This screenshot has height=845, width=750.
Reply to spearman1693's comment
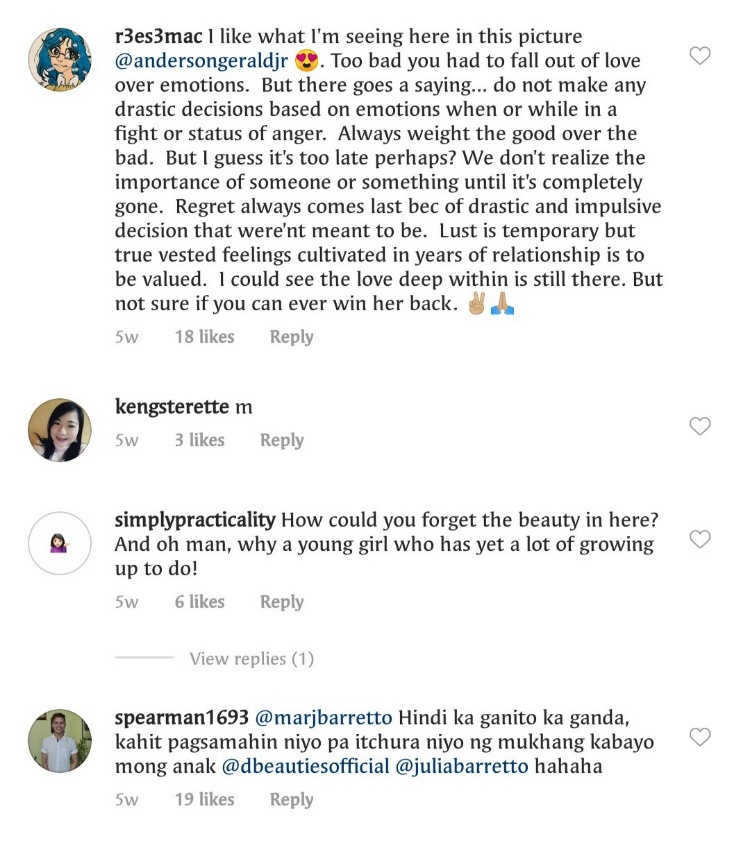[x=291, y=799]
